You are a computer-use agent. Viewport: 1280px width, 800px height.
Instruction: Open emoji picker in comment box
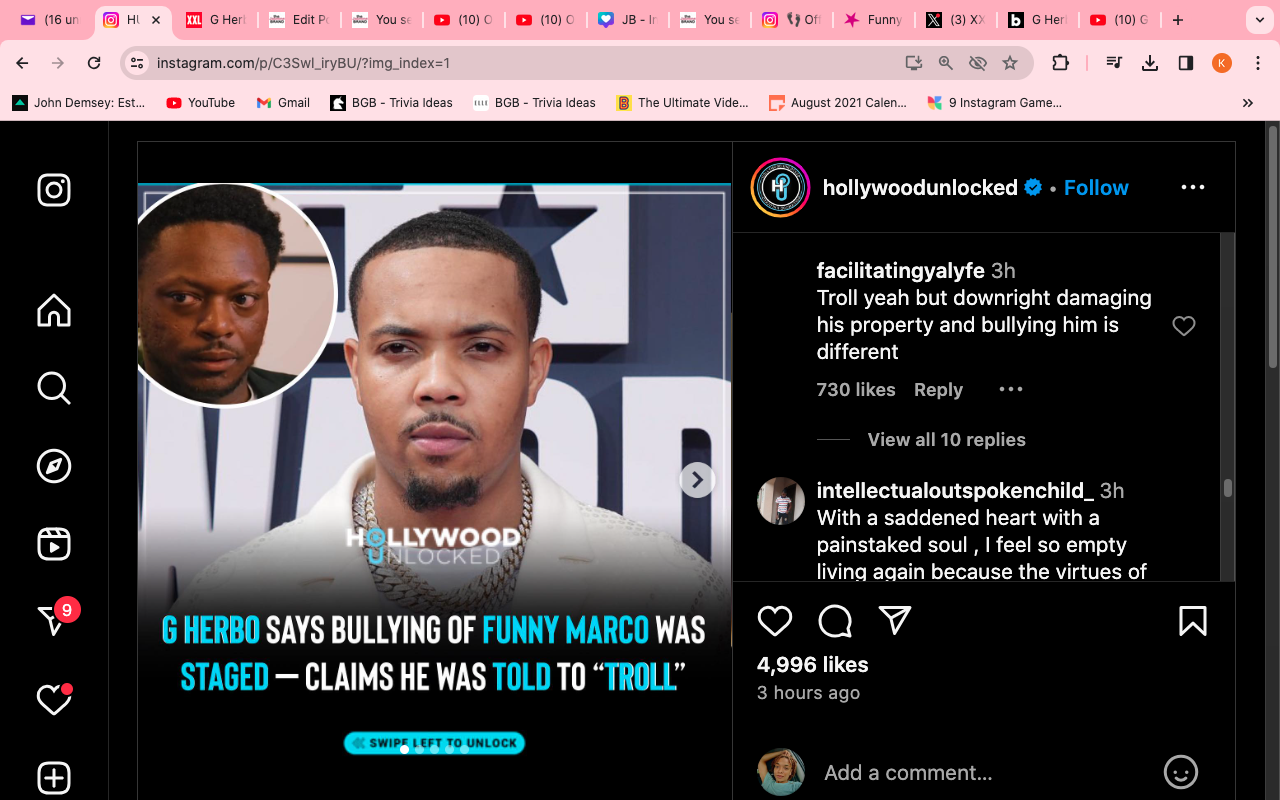click(1181, 772)
